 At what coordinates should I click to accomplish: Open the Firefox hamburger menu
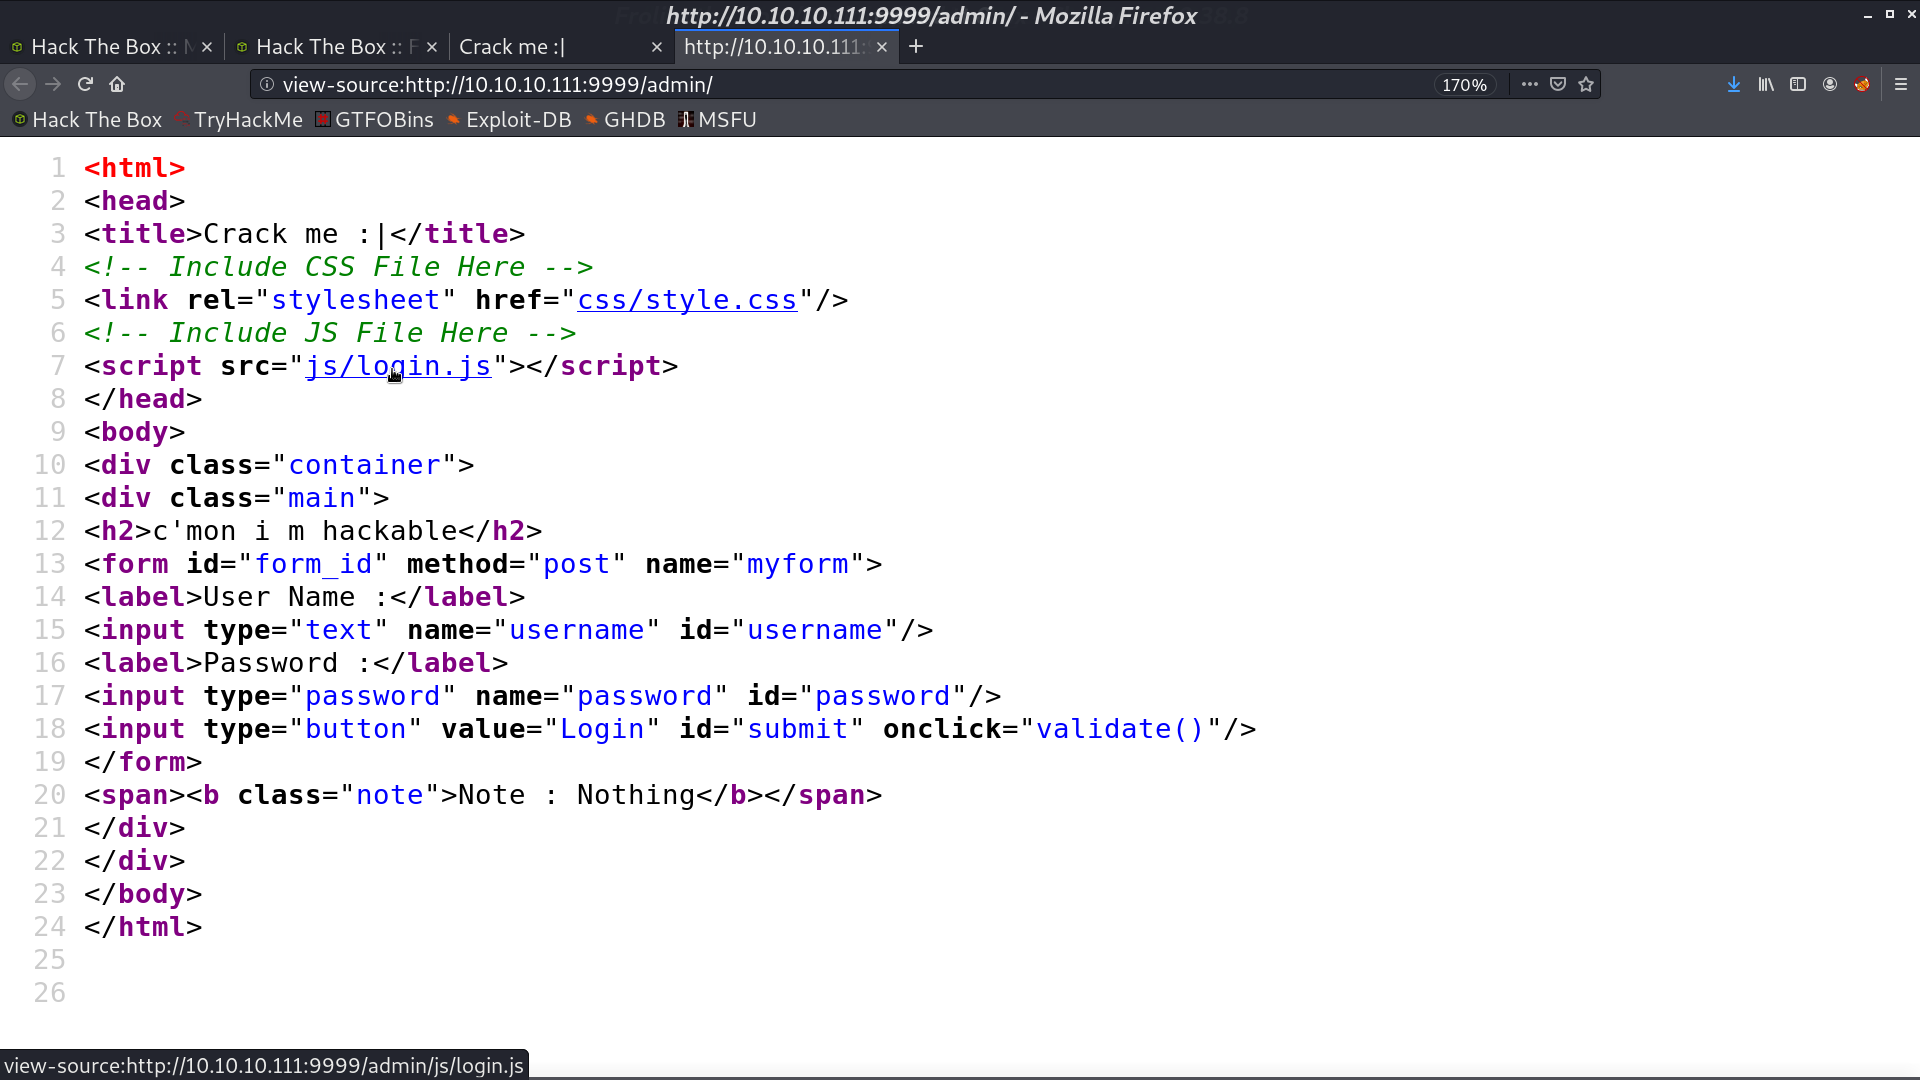coord(1901,85)
